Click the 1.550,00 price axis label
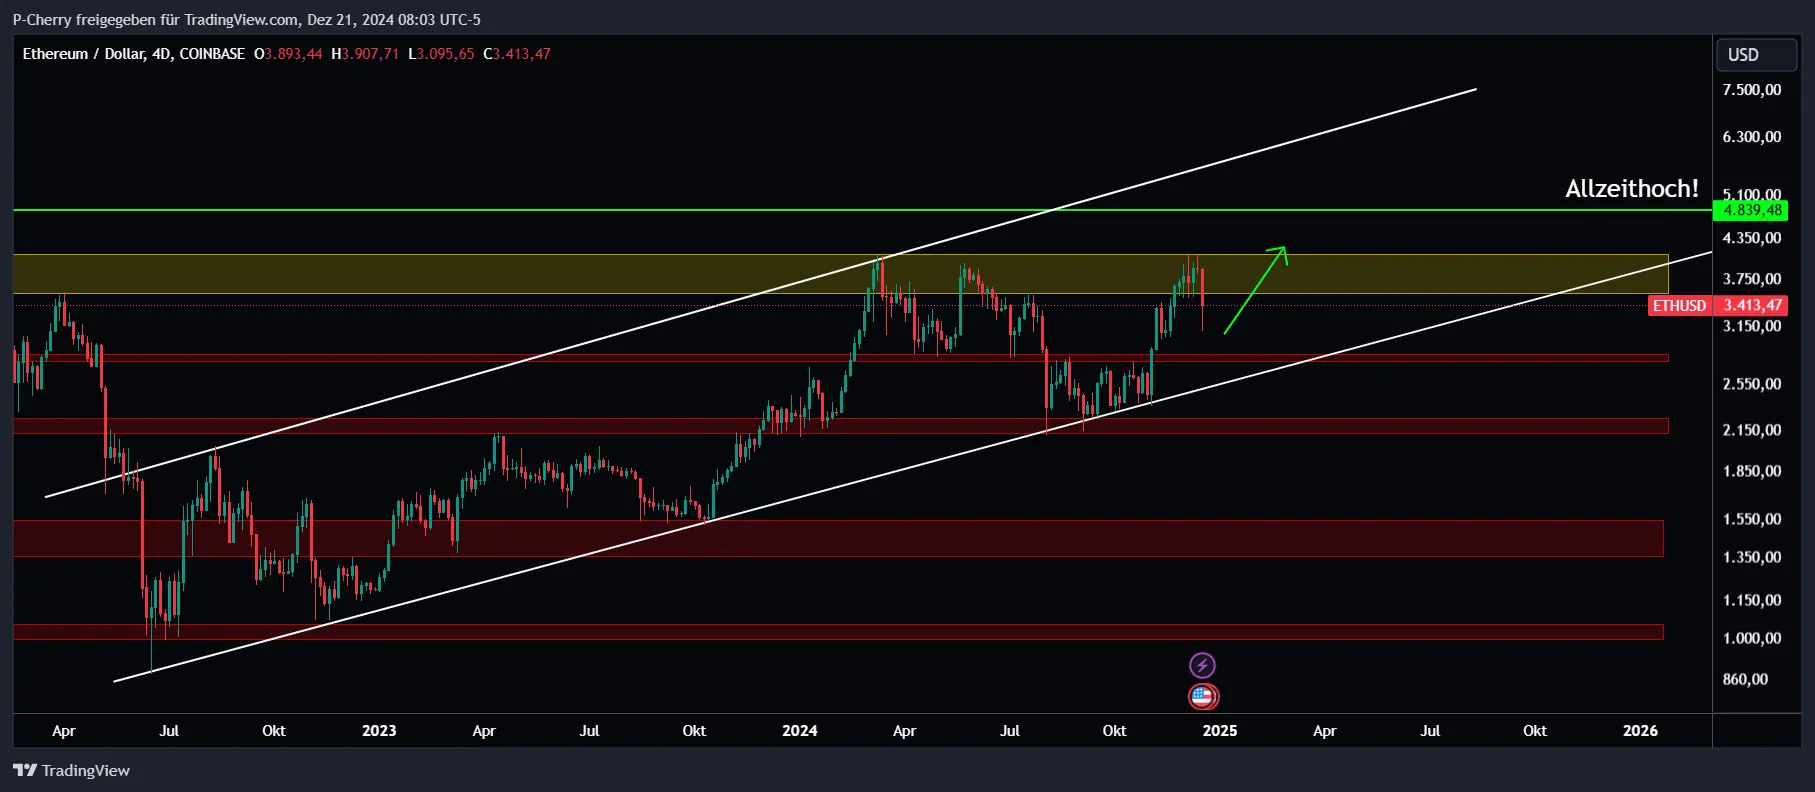 tap(1751, 519)
